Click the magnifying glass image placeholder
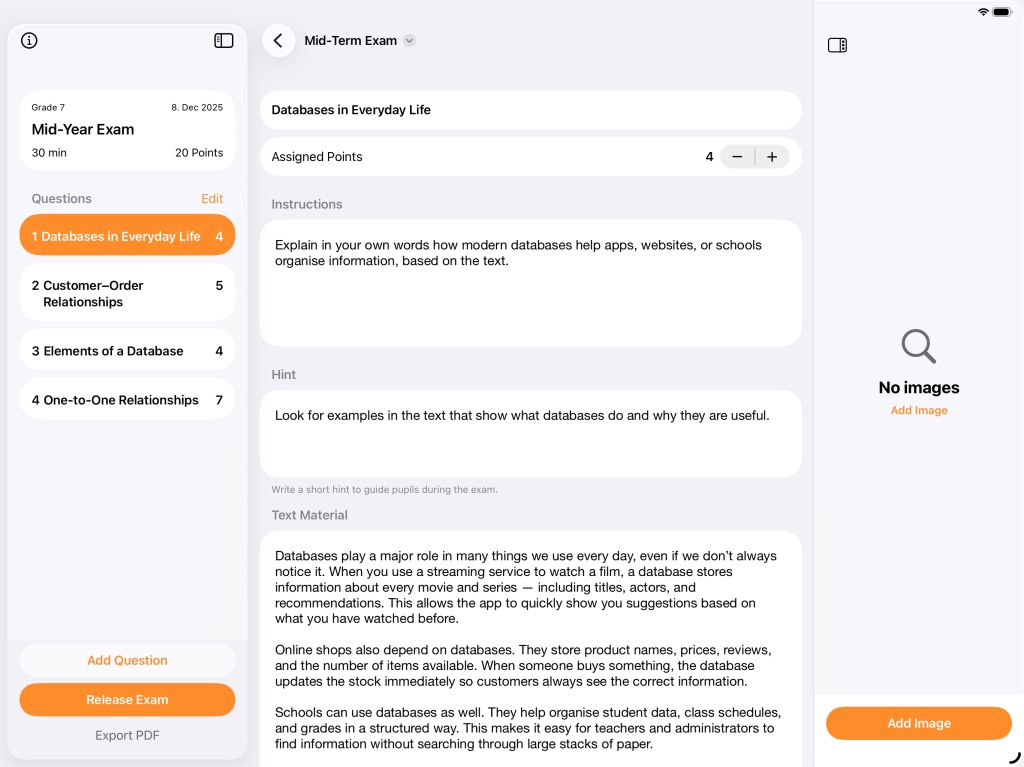Viewport: 1024px width, 767px height. point(918,347)
